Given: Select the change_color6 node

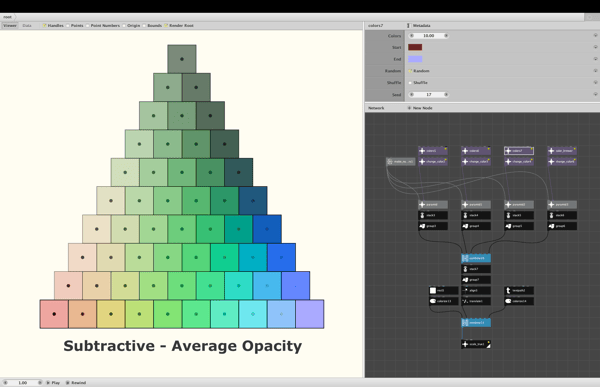Looking at the screenshot, I should 562,162.
